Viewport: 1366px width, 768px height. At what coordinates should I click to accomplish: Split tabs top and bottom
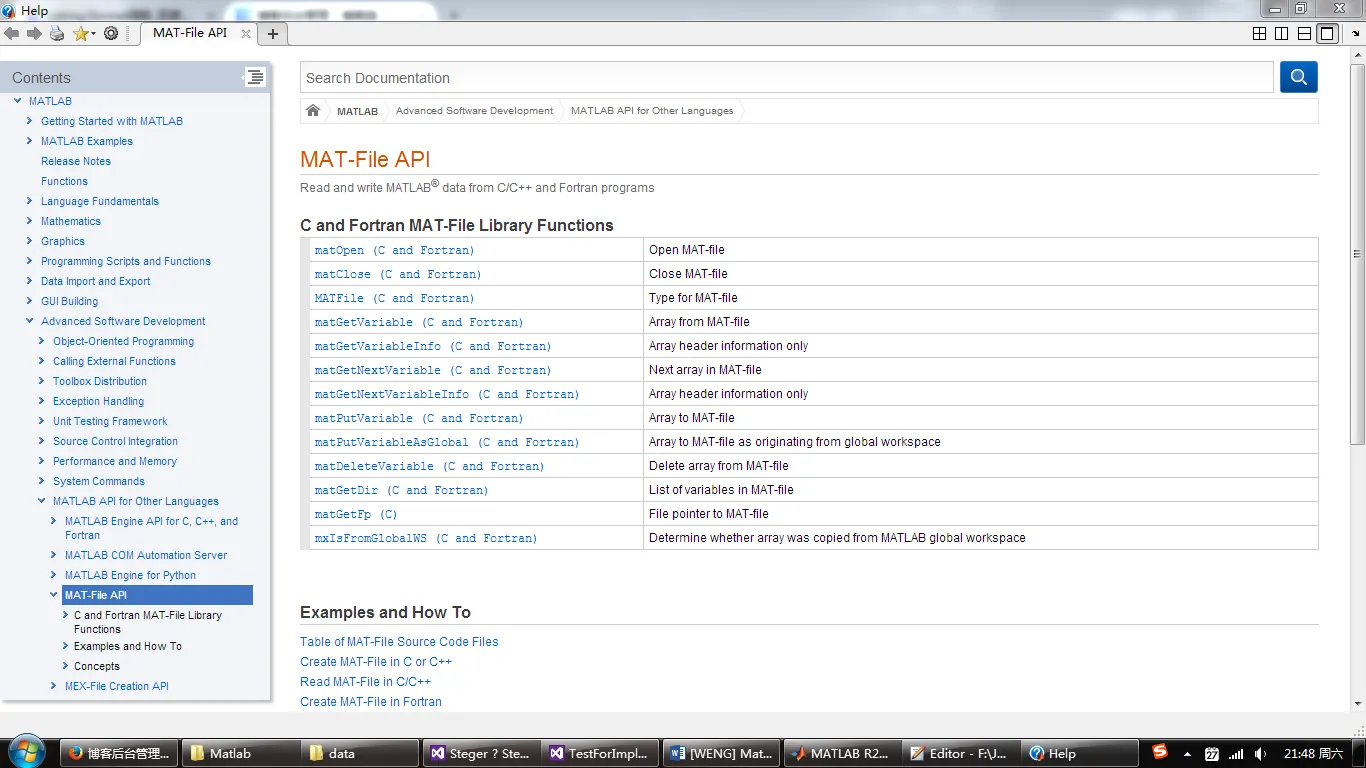tap(1304, 33)
